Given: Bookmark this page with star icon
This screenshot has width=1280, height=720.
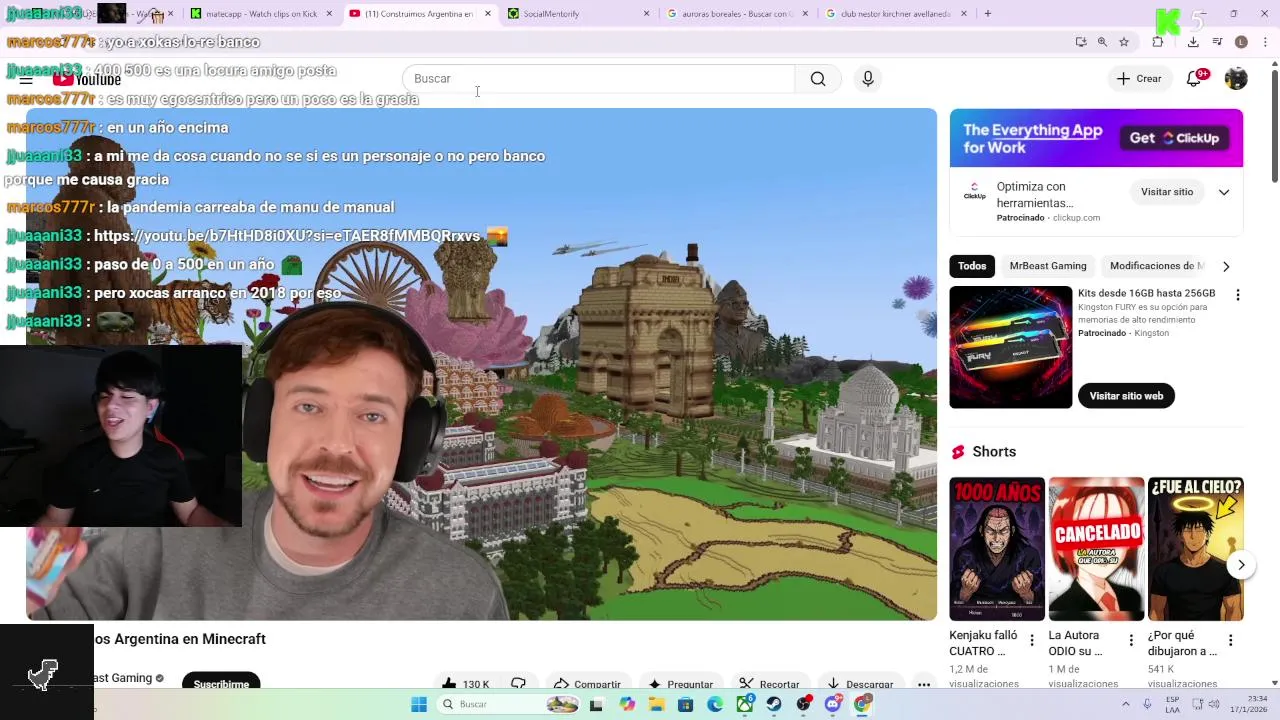Looking at the screenshot, I should (1124, 42).
